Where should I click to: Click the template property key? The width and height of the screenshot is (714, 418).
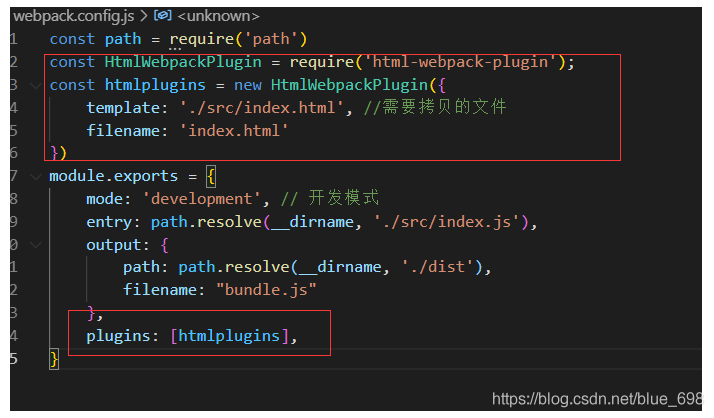(123, 108)
